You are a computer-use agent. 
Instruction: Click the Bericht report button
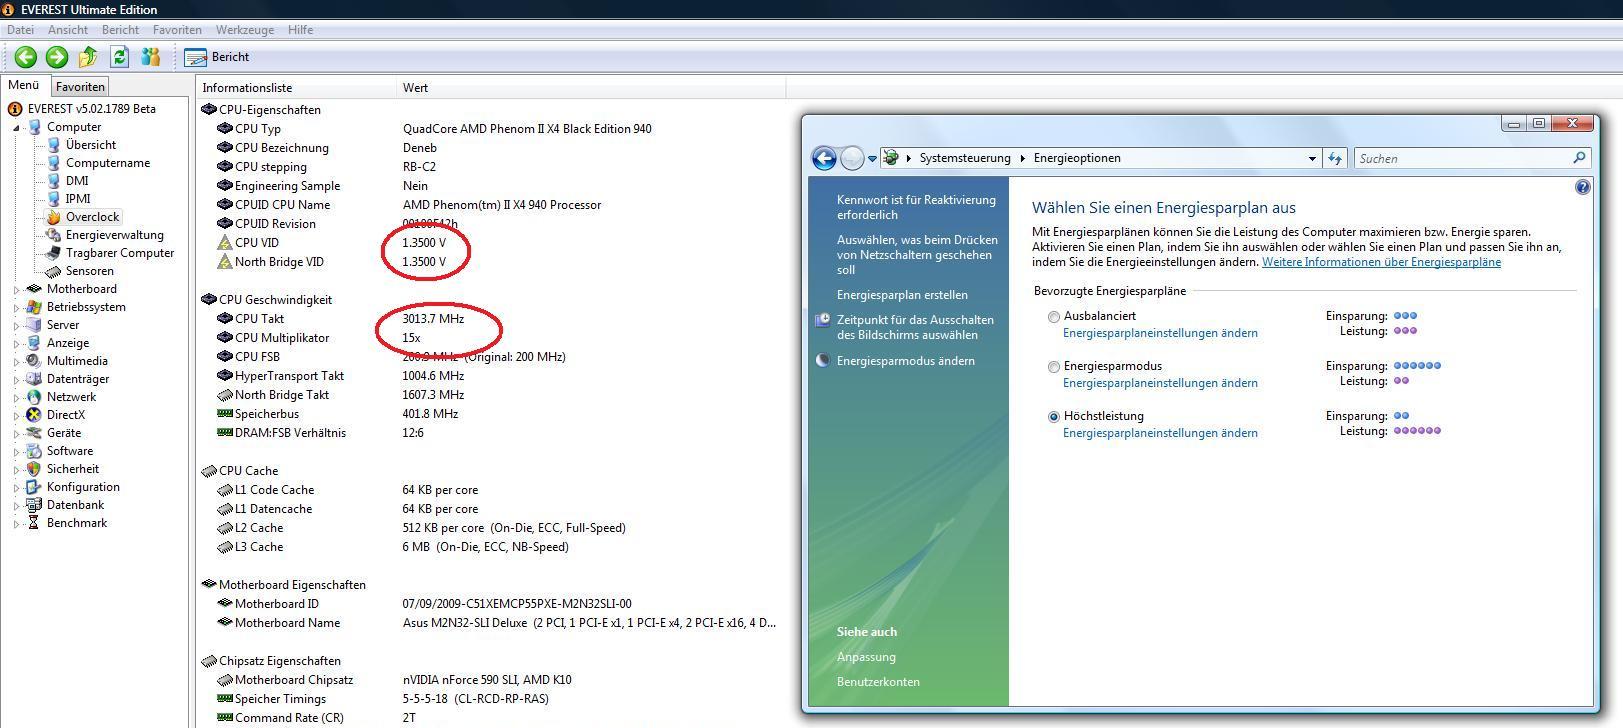218,57
